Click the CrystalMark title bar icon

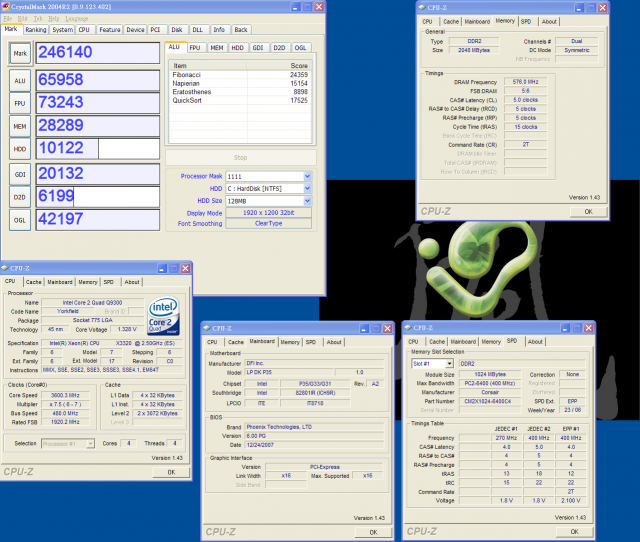[x=6, y=7]
